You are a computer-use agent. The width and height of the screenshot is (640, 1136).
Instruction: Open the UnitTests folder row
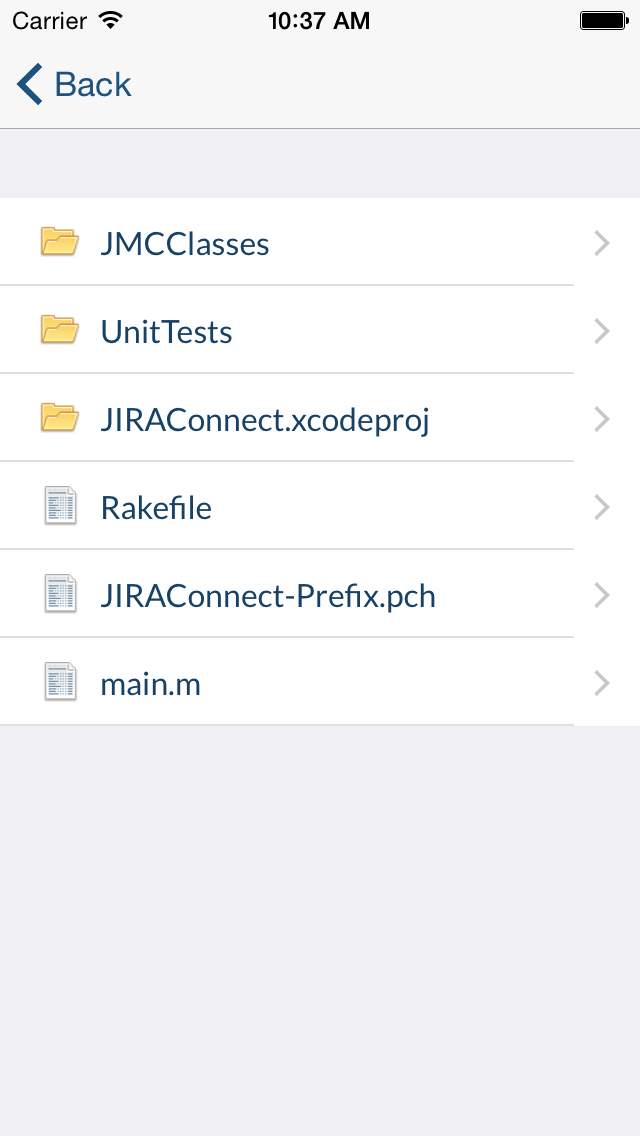[x=320, y=330]
